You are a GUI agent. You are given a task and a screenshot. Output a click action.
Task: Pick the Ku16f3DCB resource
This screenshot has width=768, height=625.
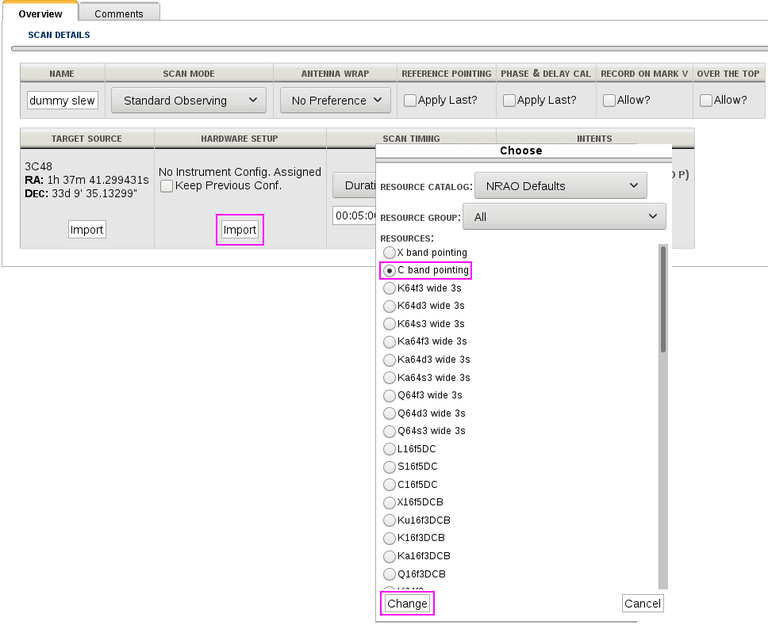click(390, 520)
